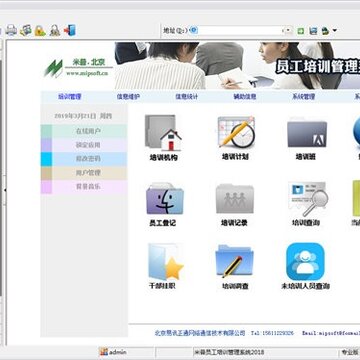Open the 培训班 dark folder icon

pos(307,133)
